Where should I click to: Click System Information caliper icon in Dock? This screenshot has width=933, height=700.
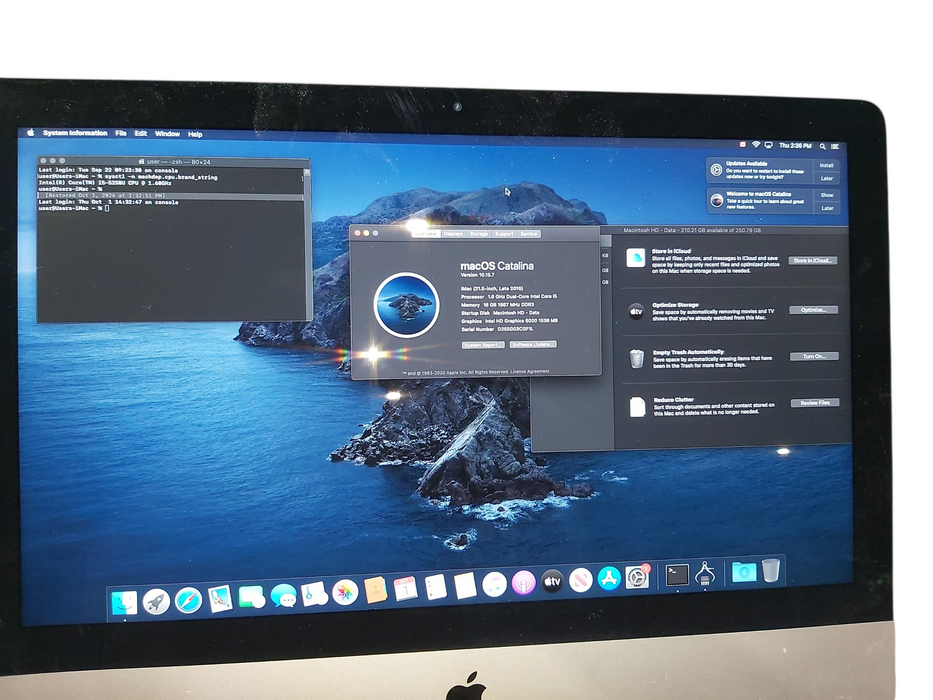tap(705, 573)
